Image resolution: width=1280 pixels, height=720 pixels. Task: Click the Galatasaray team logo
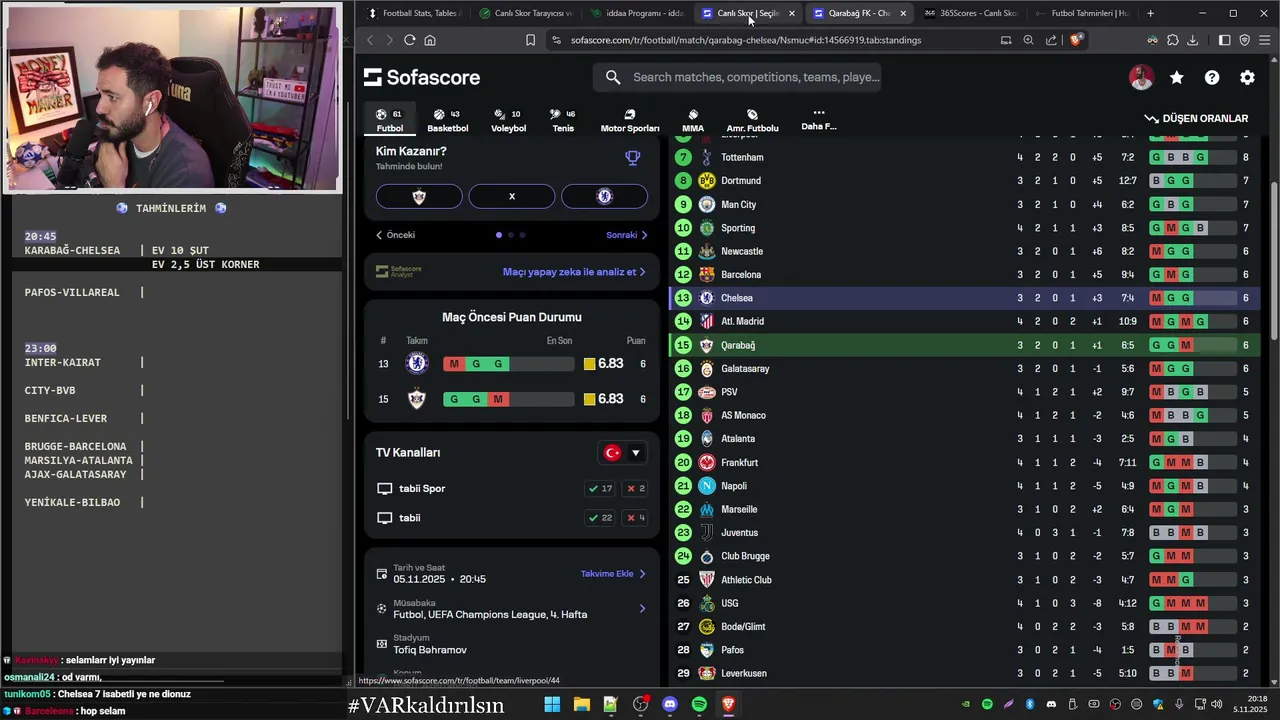tap(707, 369)
